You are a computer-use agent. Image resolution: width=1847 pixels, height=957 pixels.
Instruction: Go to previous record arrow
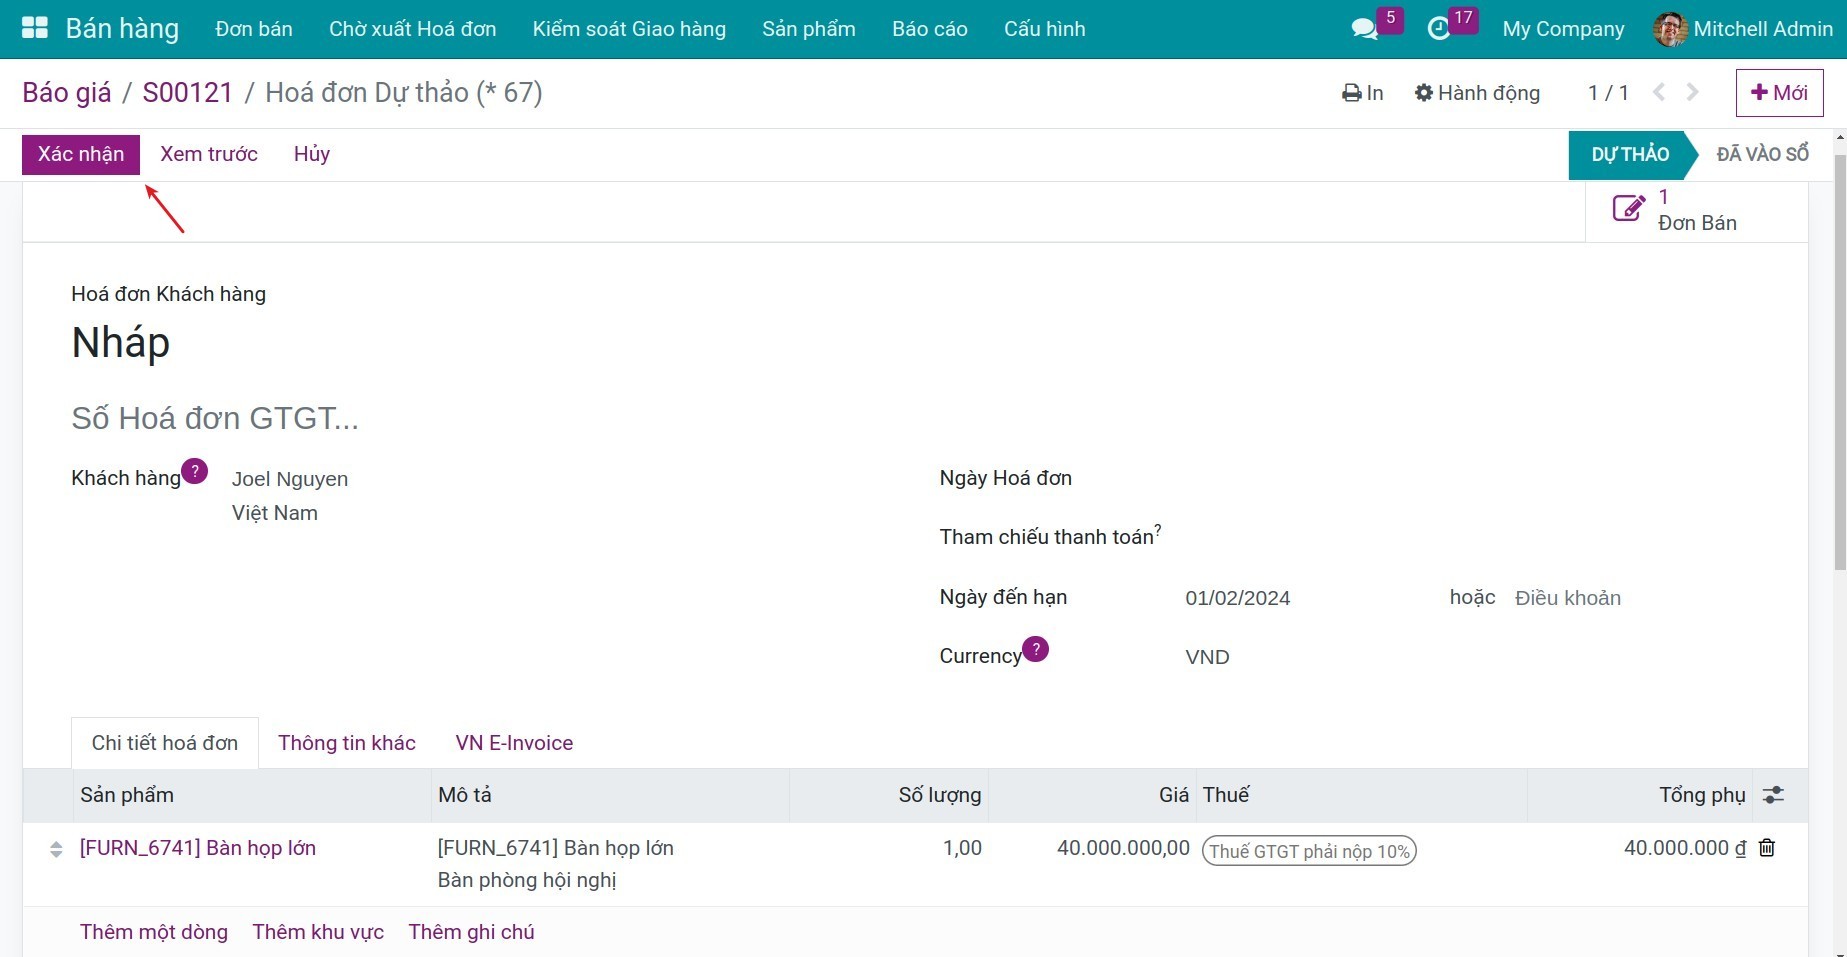tap(1659, 92)
